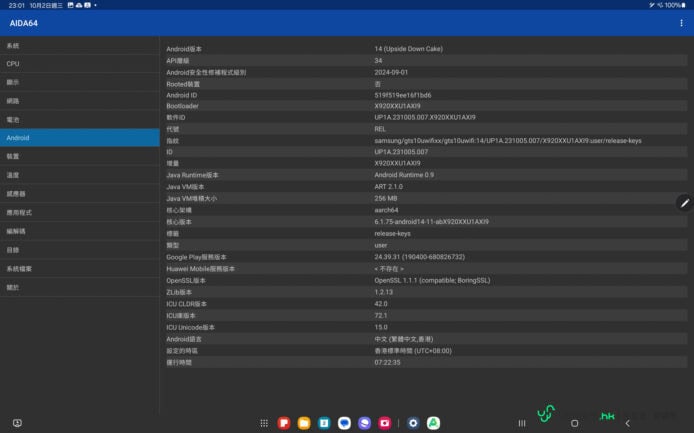The width and height of the screenshot is (694, 433).
Task: Open the 溫度 temperature section
Action: [80, 175]
